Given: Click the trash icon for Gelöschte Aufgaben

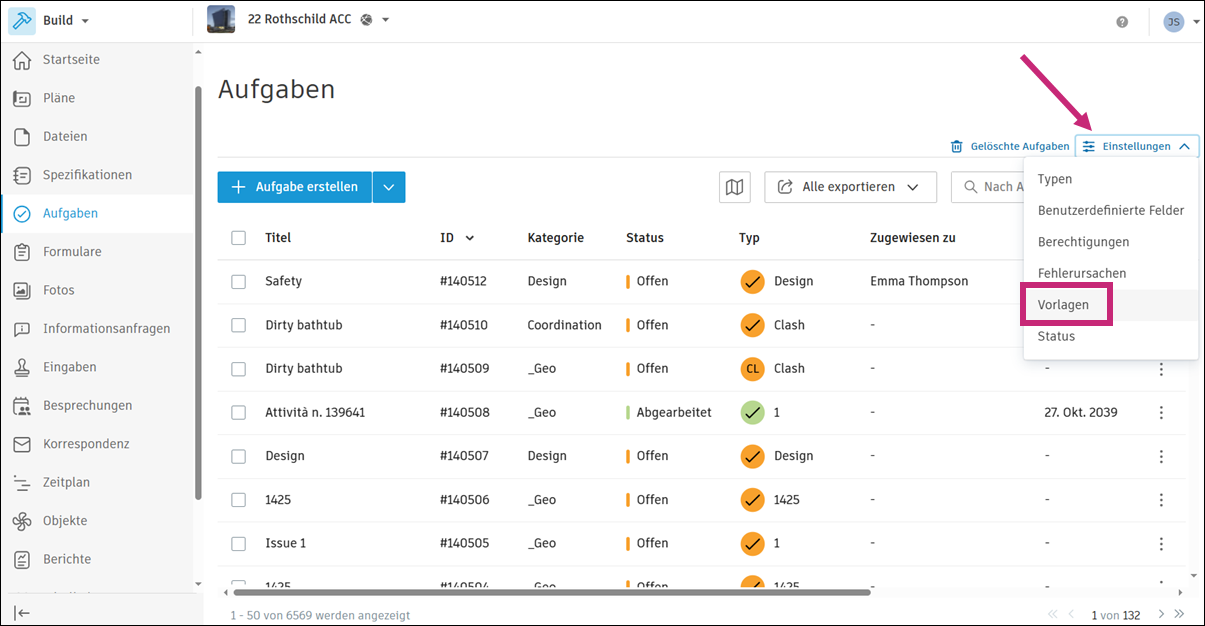Looking at the screenshot, I should [x=957, y=146].
